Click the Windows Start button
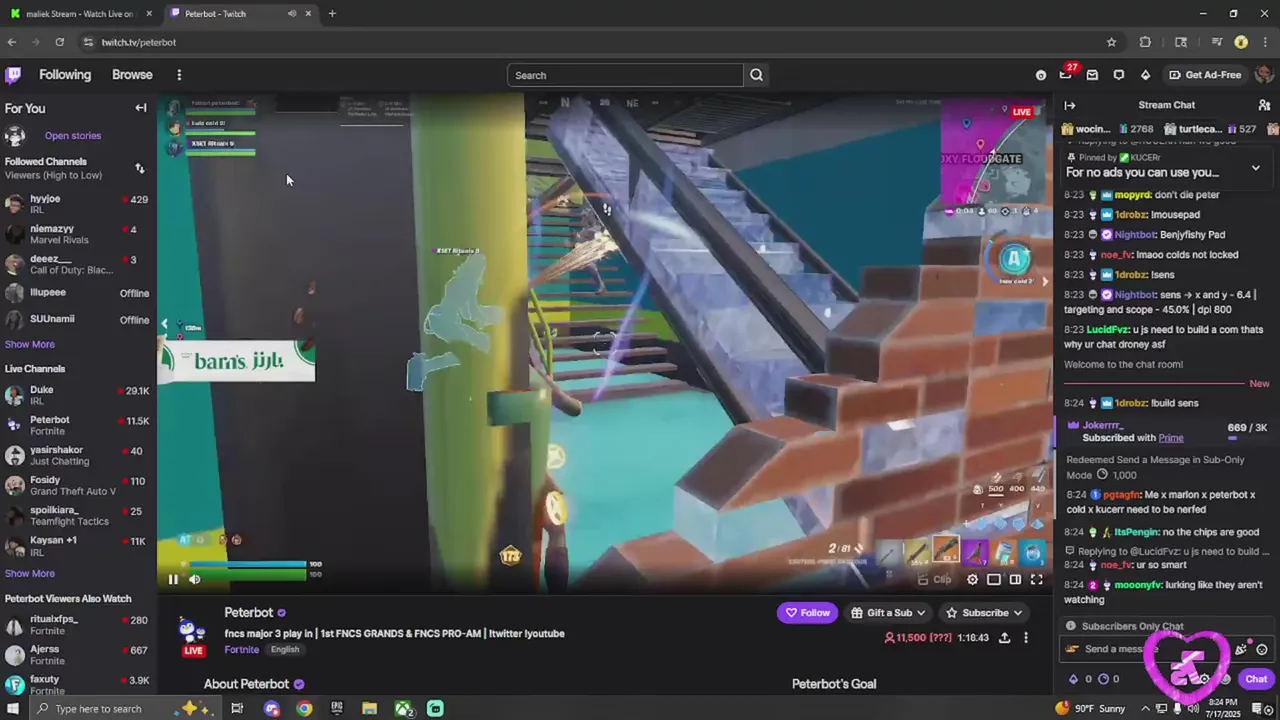Viewport: 1280px width, 720px height. 13,709
